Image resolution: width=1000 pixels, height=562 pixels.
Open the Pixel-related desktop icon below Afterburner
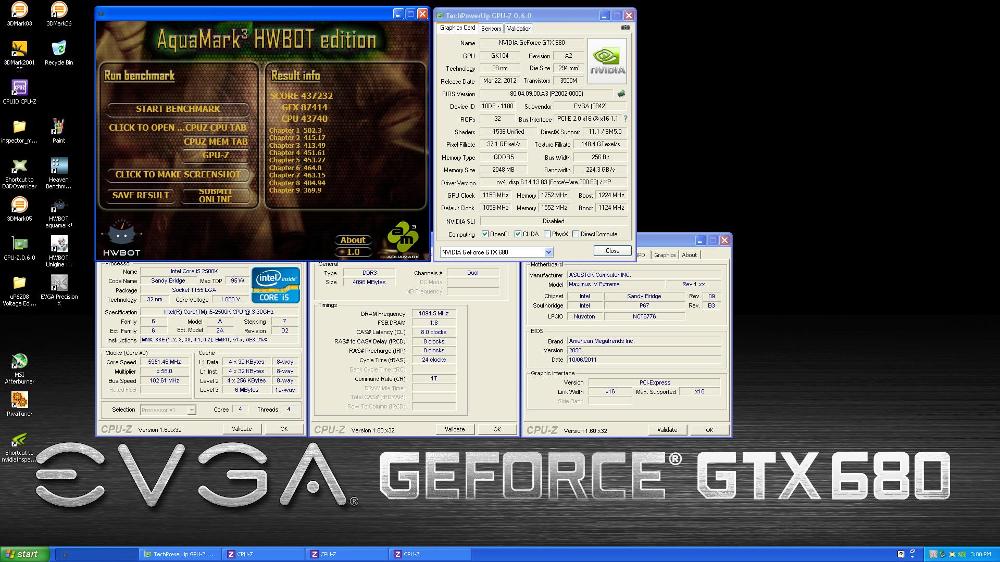19,403
